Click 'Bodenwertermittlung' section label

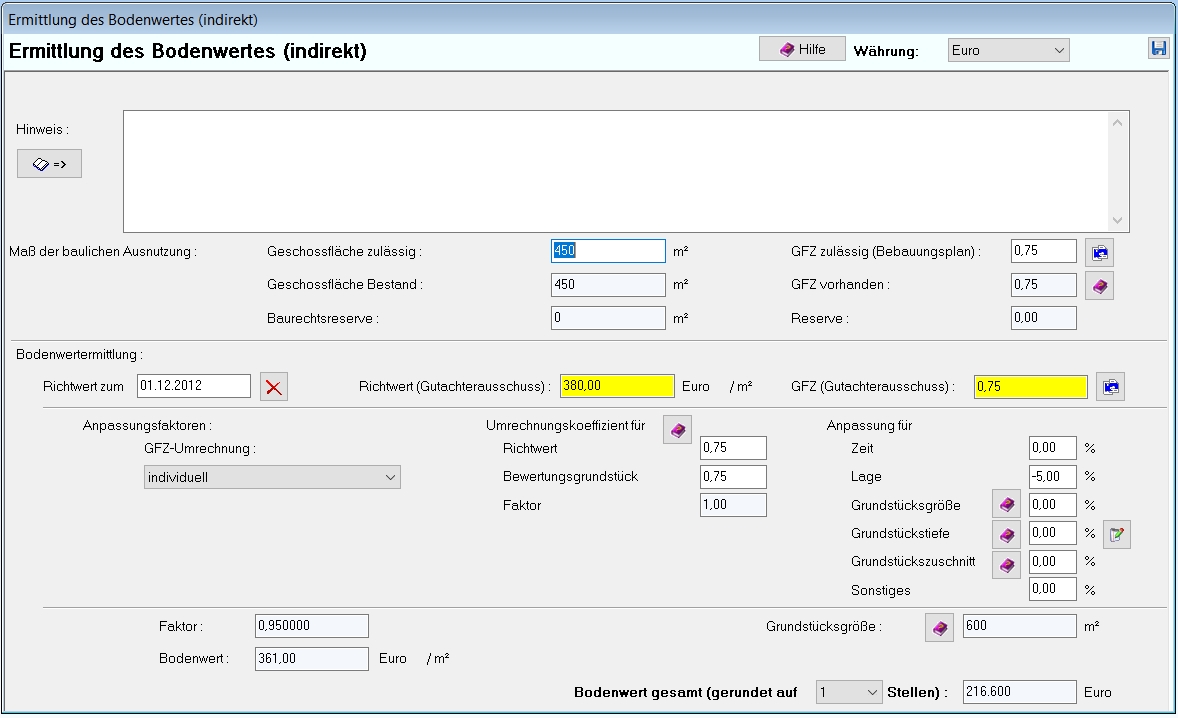pyautogui.click(x=80, y=354)
